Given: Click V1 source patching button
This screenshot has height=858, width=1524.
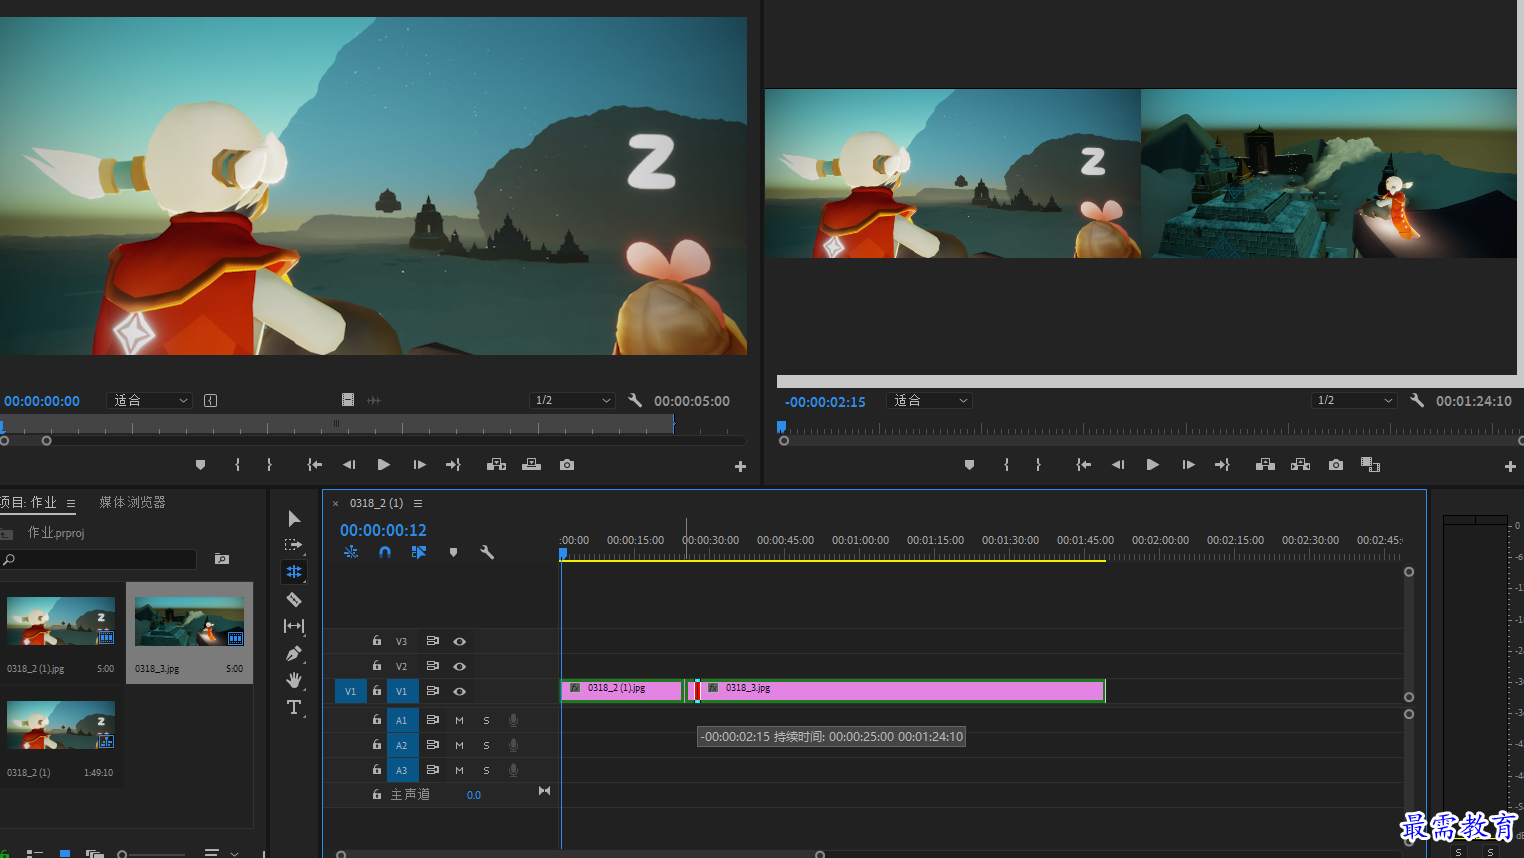Looking at the screenshot, I should click(x=350, y=691).
